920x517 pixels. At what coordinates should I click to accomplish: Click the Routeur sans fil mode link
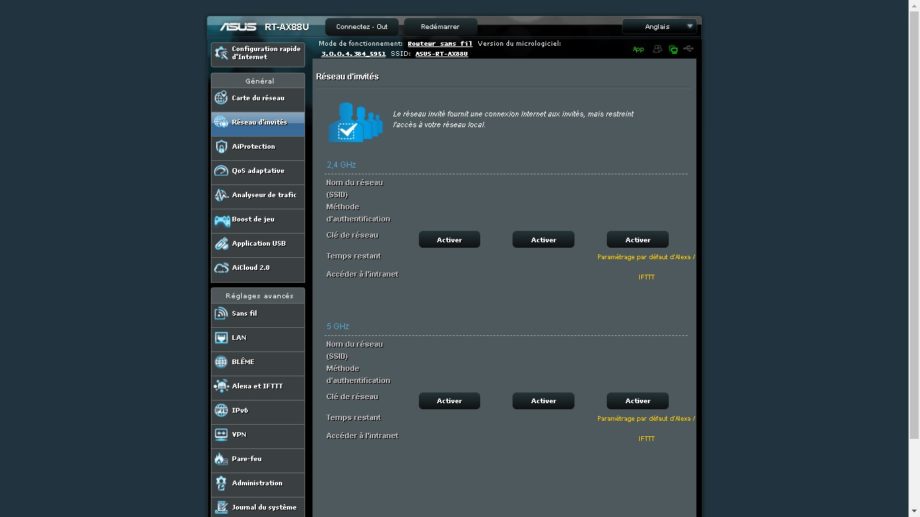[439, 44]
